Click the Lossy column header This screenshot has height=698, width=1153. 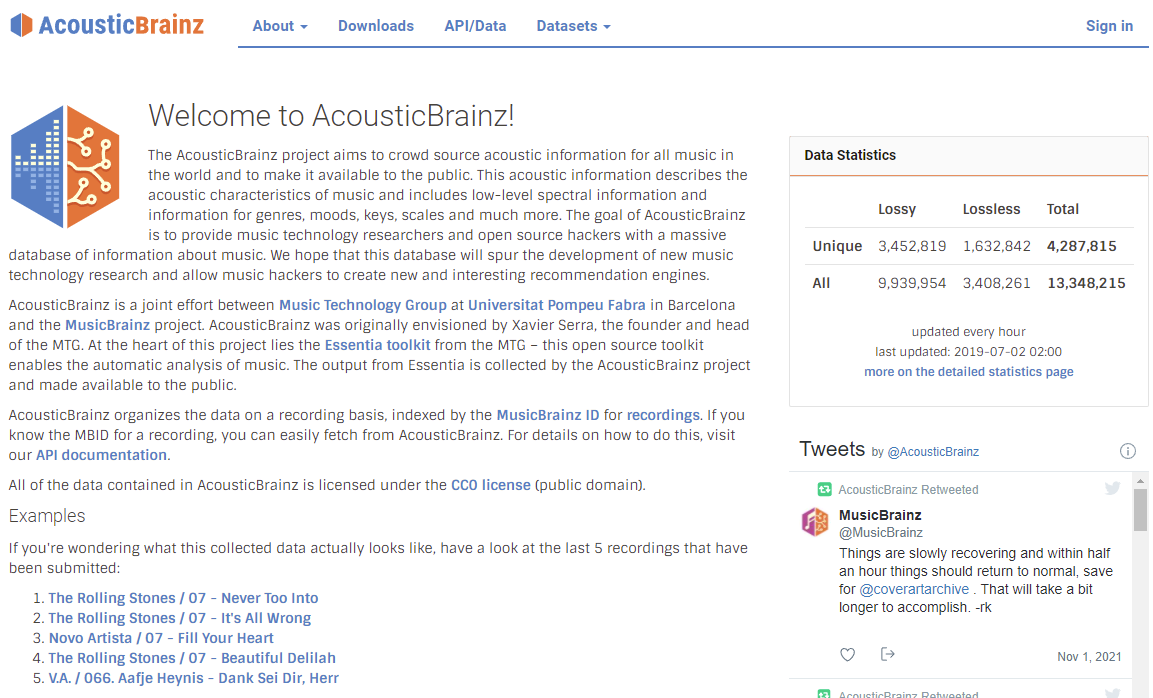pos(896,209)
